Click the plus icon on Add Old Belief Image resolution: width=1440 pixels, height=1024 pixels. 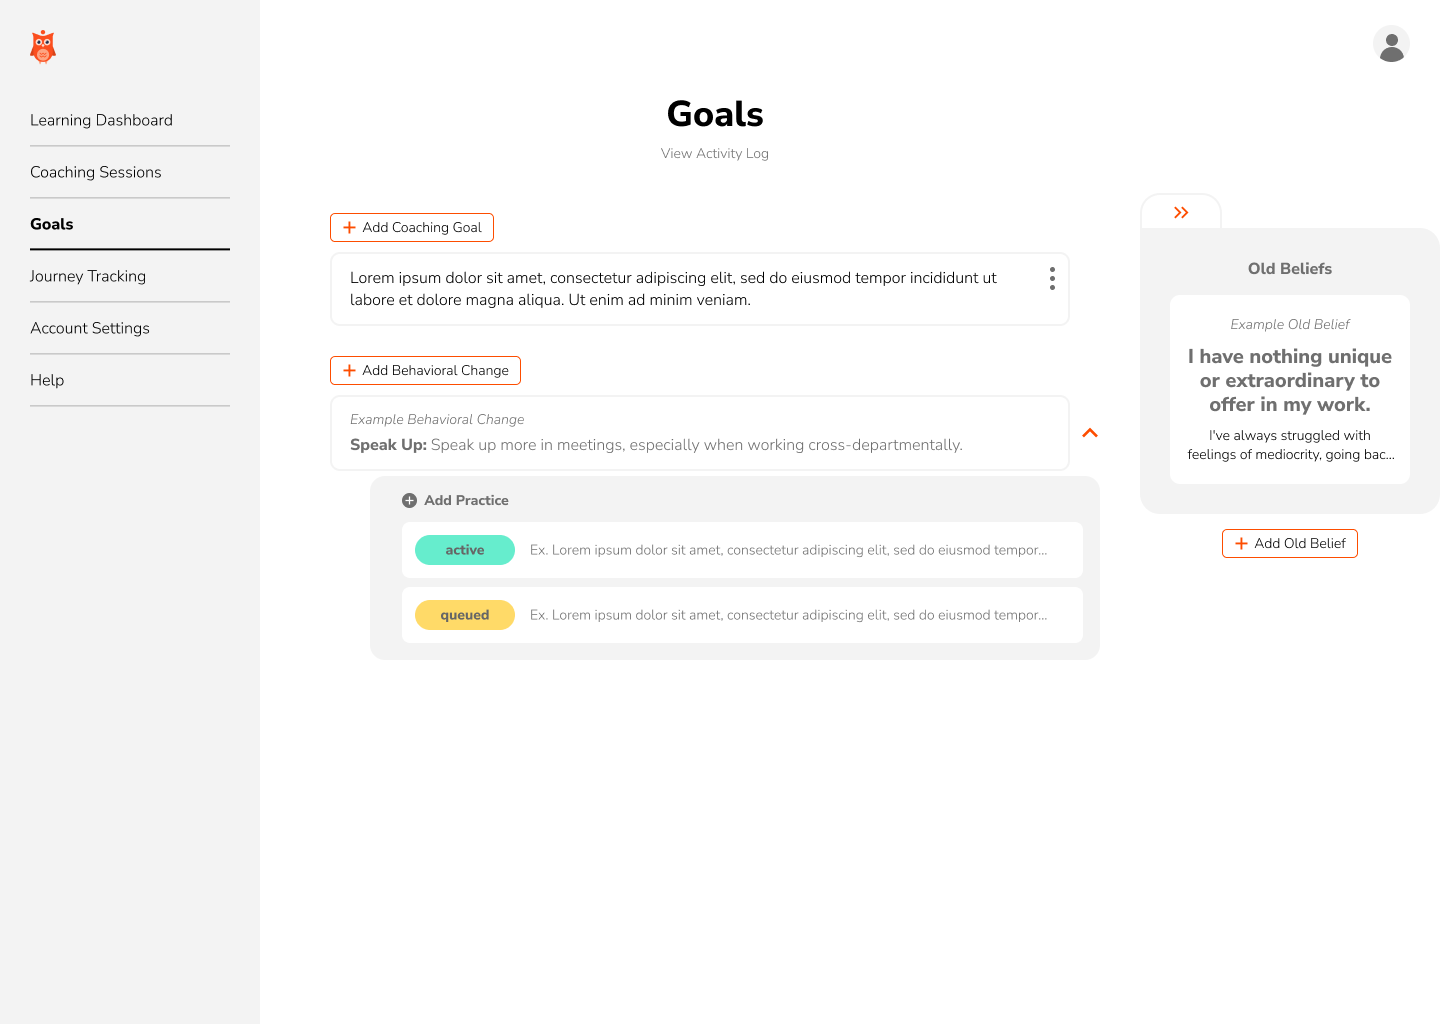click(1240, 543)
